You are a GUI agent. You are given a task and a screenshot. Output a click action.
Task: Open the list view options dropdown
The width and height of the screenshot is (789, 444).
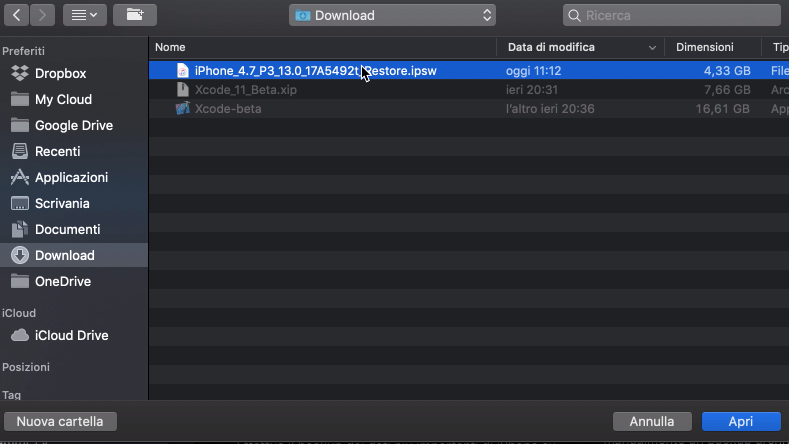85,15
